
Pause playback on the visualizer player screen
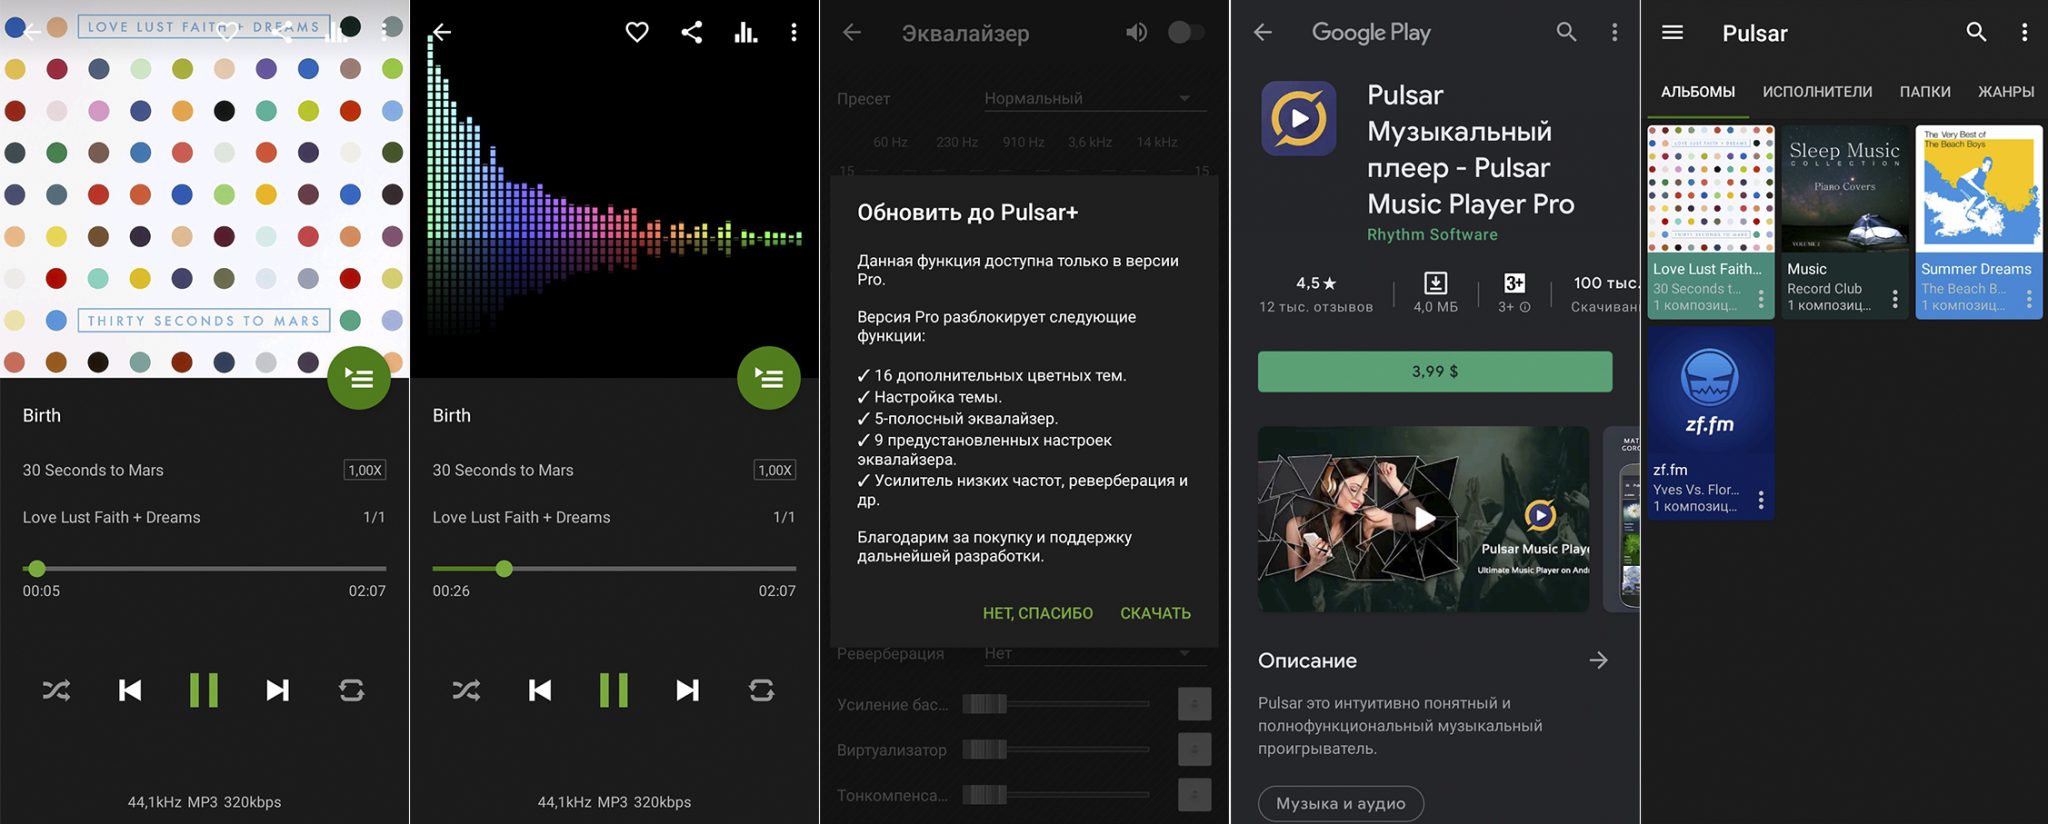(x=614, y=690)
